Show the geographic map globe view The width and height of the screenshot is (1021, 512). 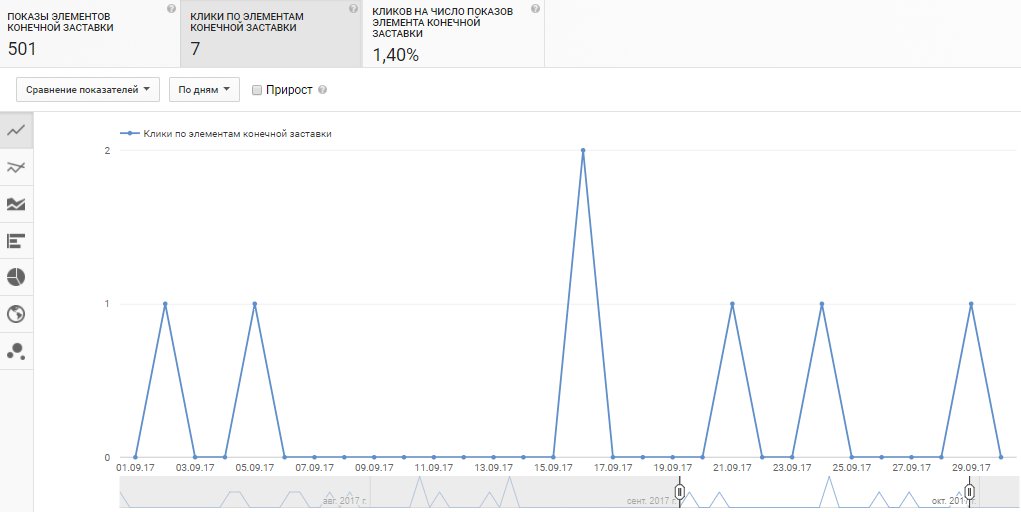[x=16, y=314]
